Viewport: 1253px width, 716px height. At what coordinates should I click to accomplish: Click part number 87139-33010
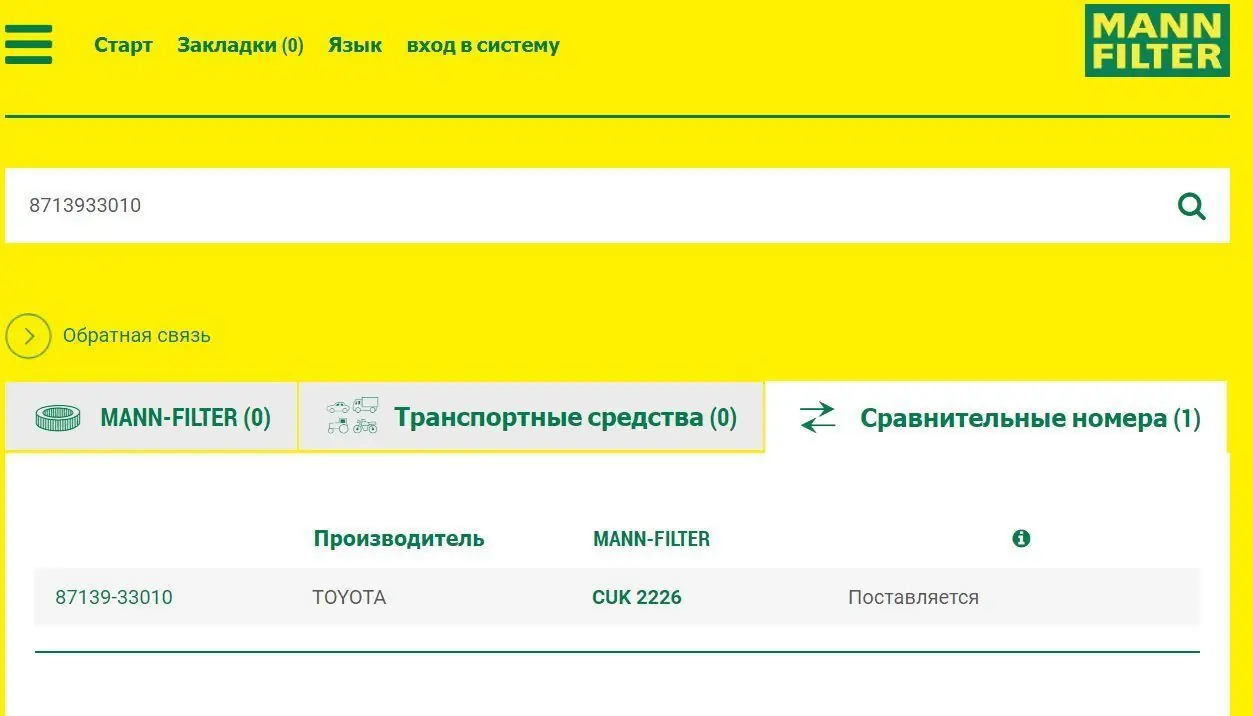[114, 598]
